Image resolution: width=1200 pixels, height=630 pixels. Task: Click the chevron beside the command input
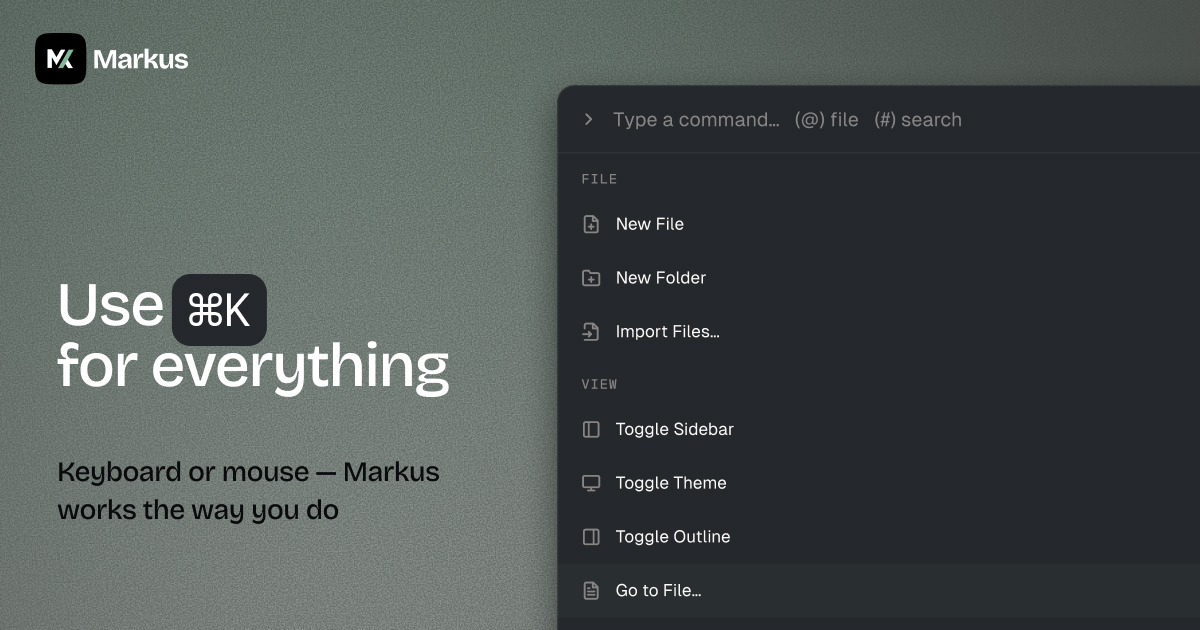coord(589,119)
